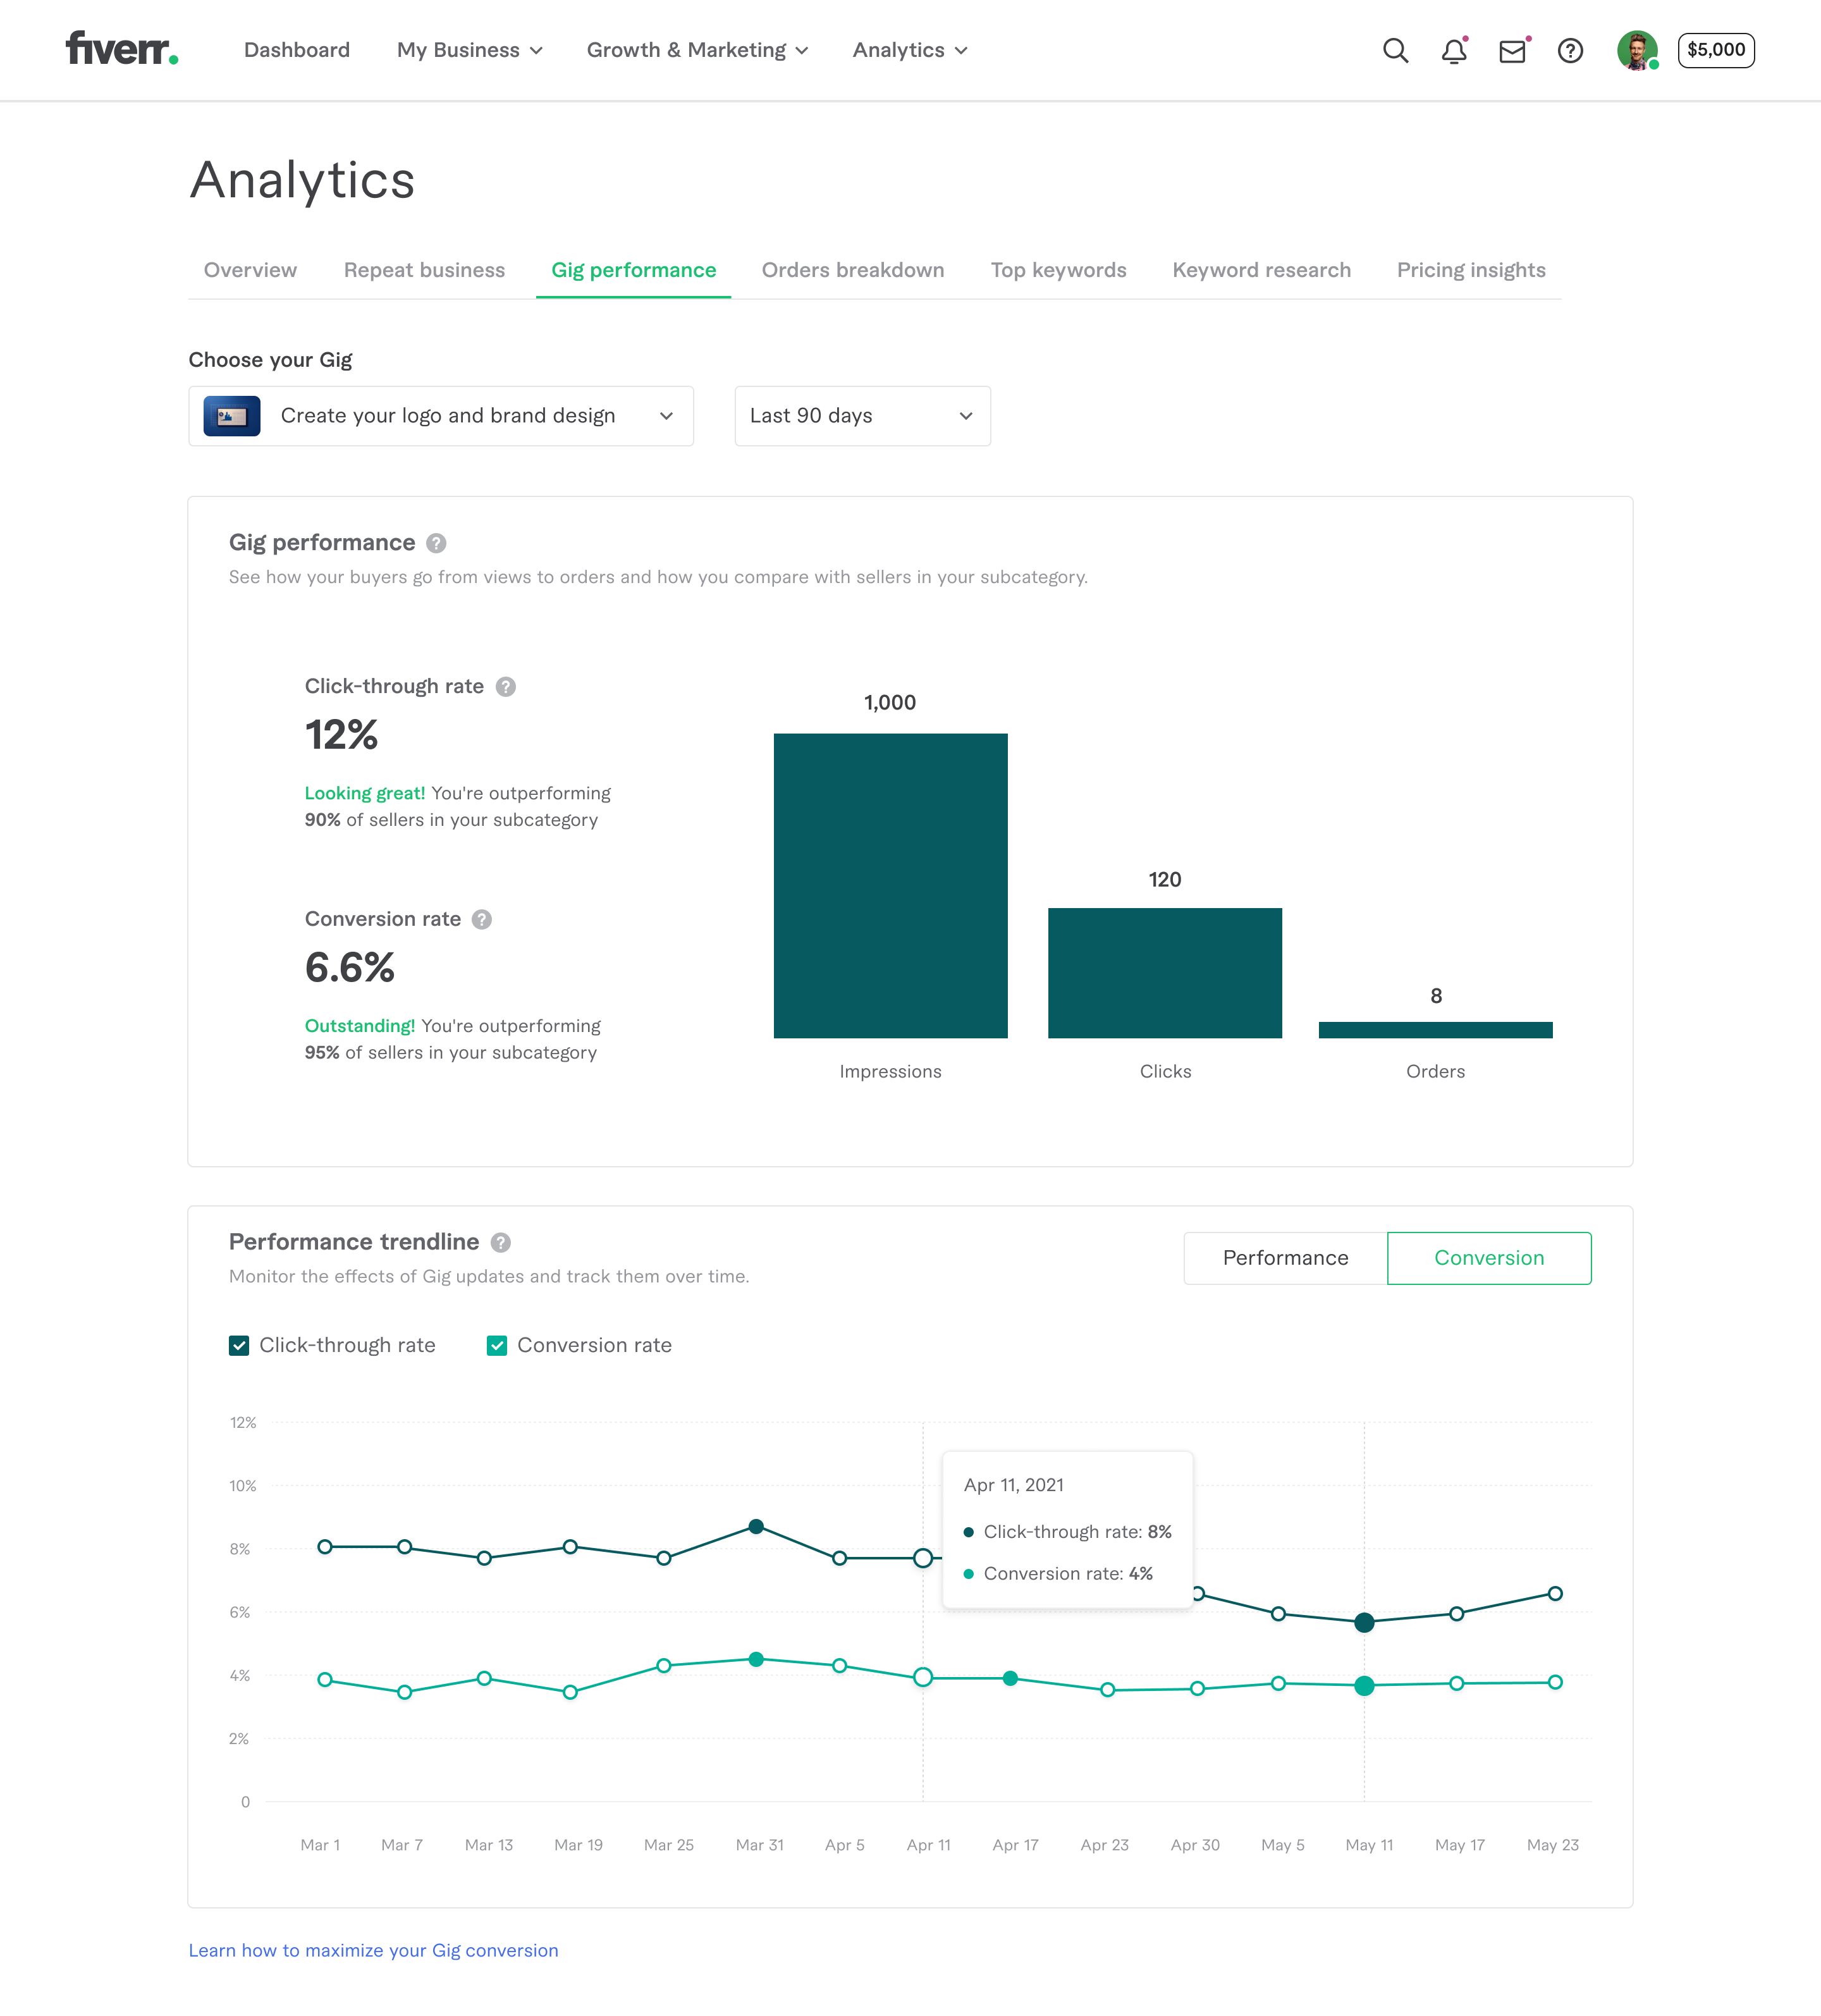Open the messages envelope icon
Viewport: 1821px width, 2016px height.
pos(1512,50)
